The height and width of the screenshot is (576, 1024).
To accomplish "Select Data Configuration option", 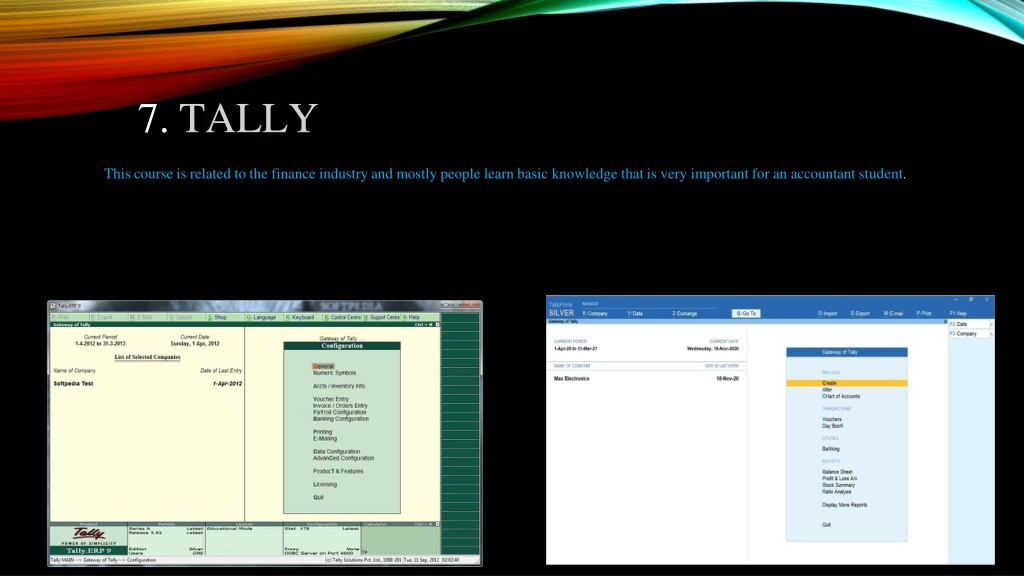I will click(x=336, y=451).
